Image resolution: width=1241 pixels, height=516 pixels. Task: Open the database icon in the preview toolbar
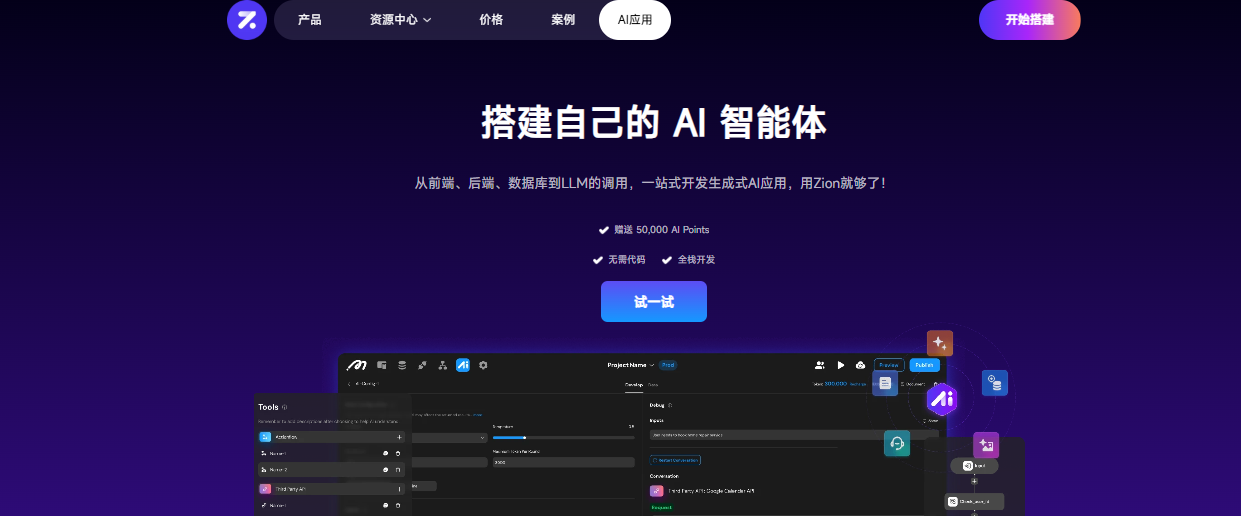click(402, 365)
